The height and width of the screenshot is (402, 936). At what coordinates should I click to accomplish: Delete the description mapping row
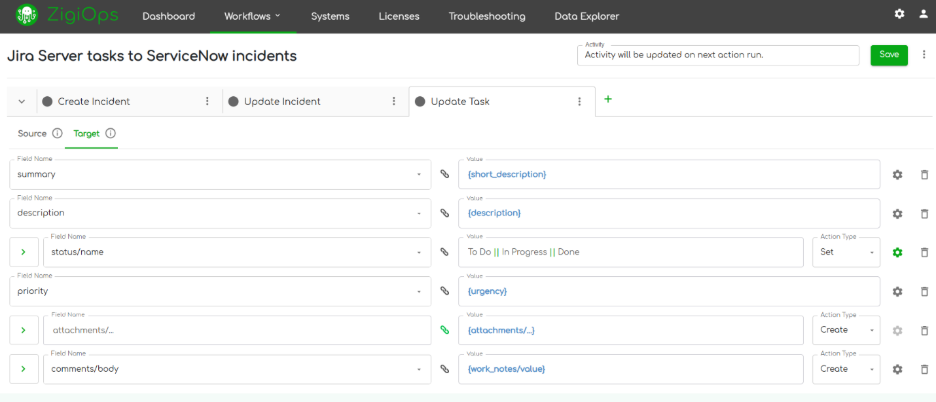point(924,213)
